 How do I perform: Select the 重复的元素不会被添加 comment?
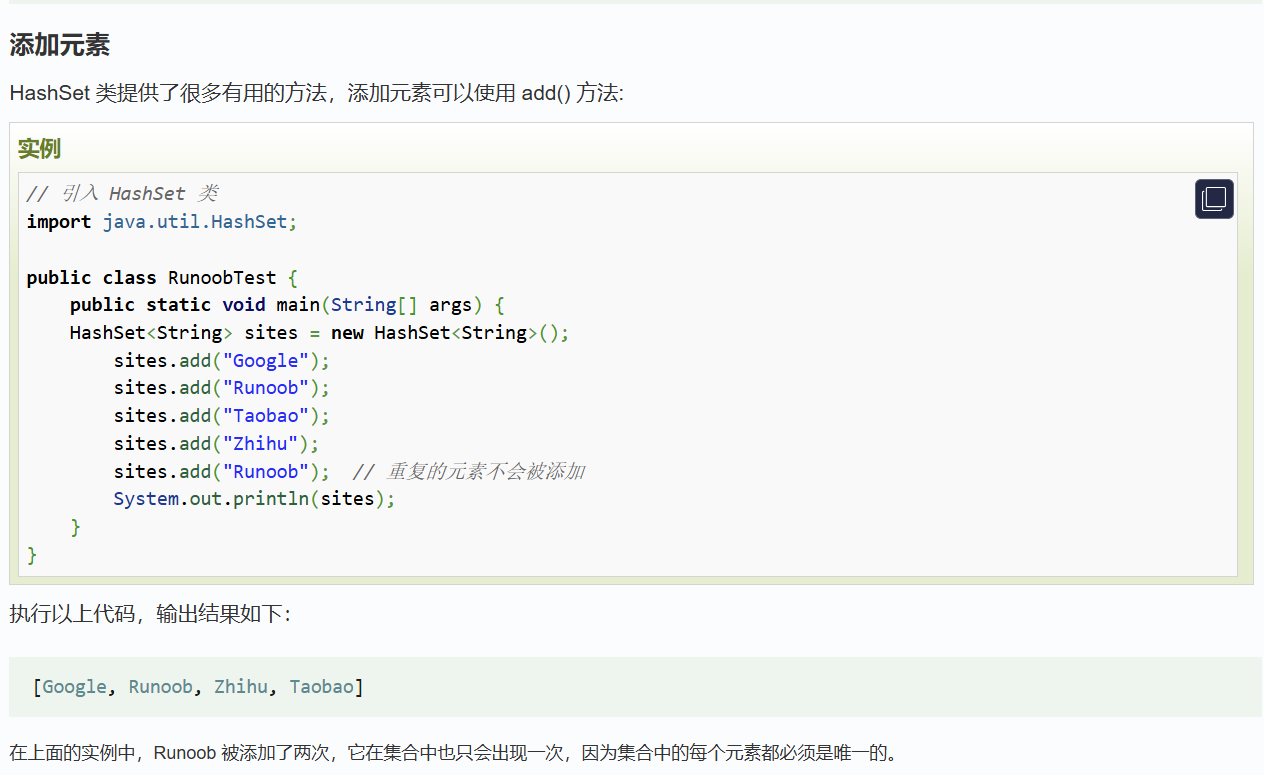click(490, 471)
